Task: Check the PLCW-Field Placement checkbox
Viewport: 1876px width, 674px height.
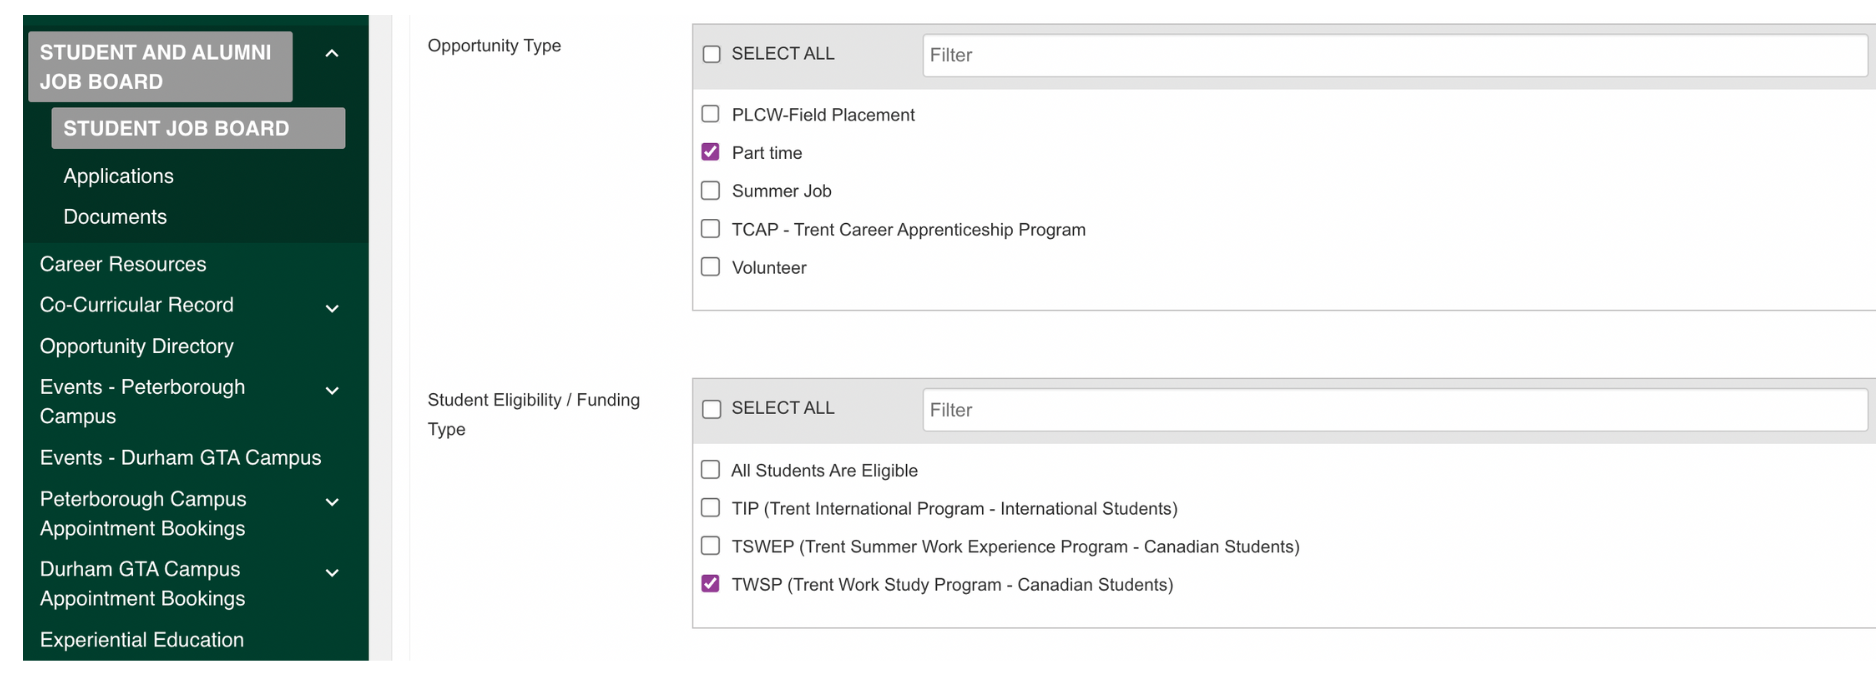Action: tap(710, 113)
